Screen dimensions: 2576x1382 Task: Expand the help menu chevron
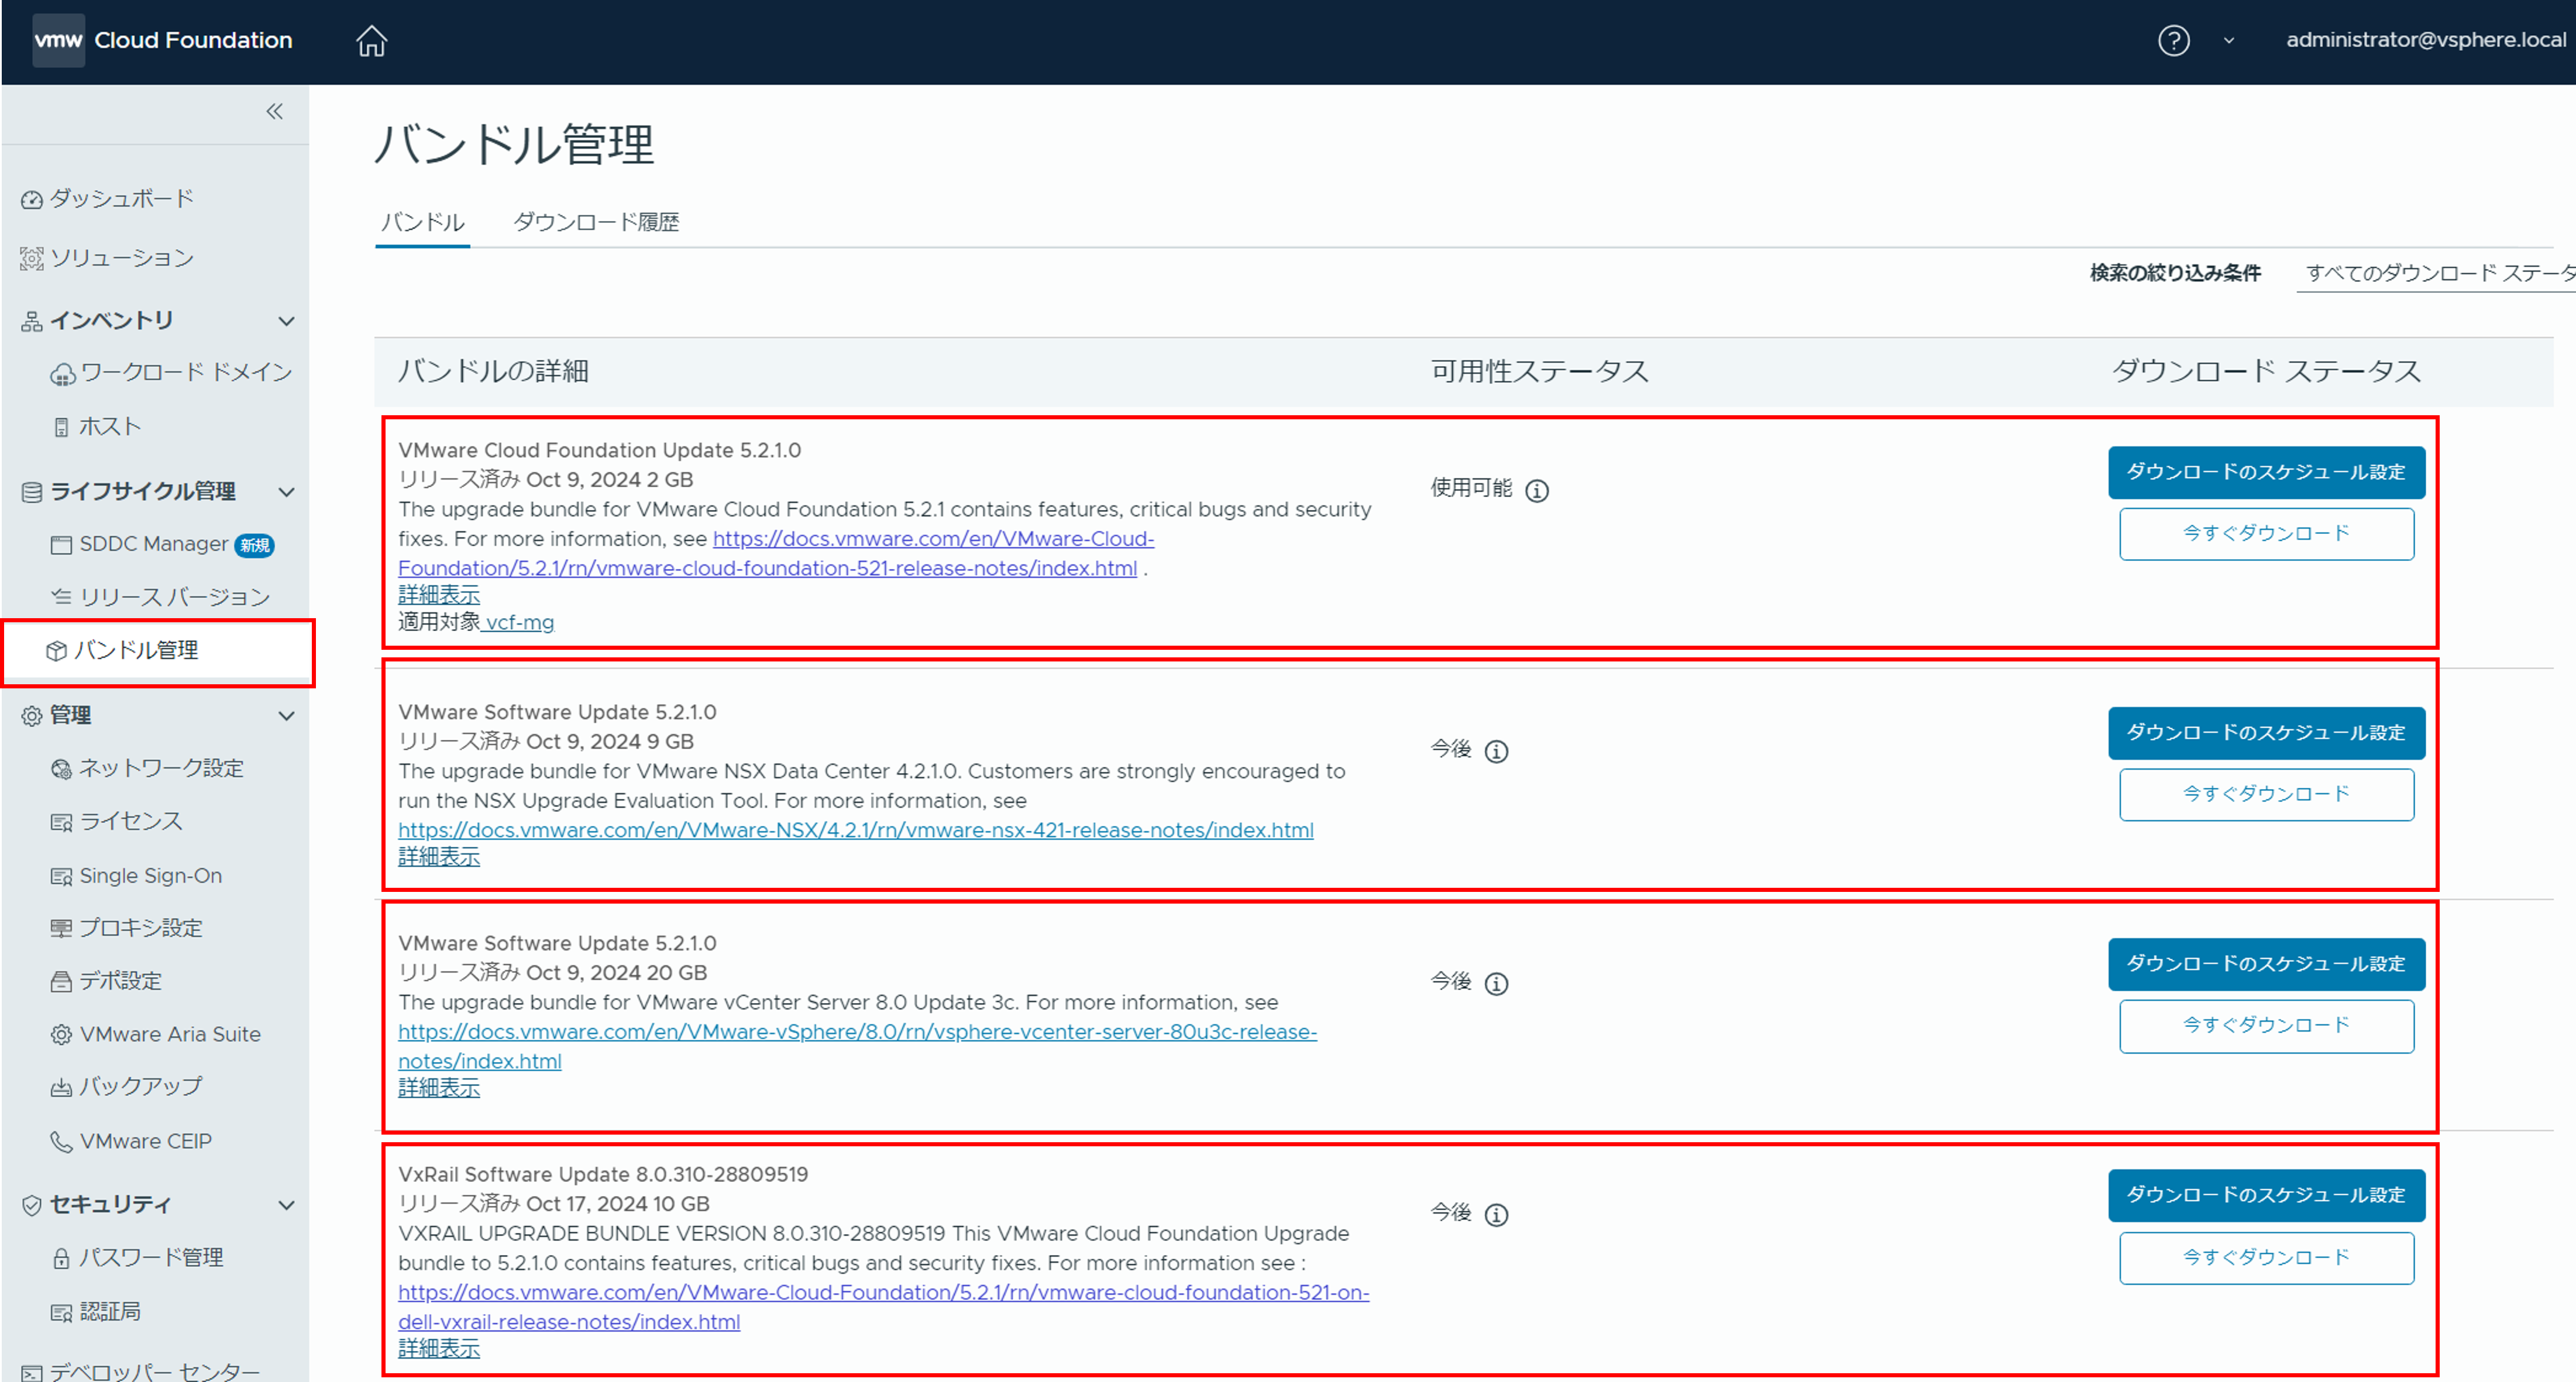[2228, 41]
